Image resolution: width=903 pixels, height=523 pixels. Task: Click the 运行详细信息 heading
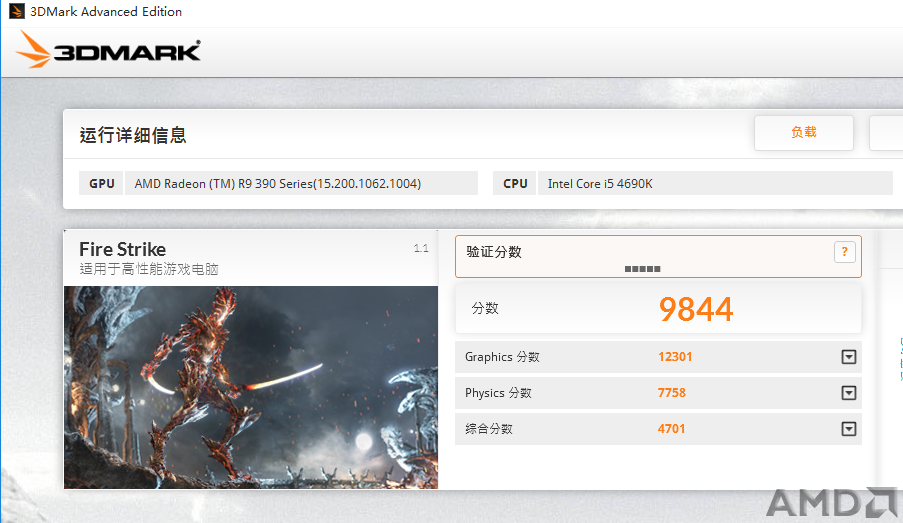(x=133, y=135)
